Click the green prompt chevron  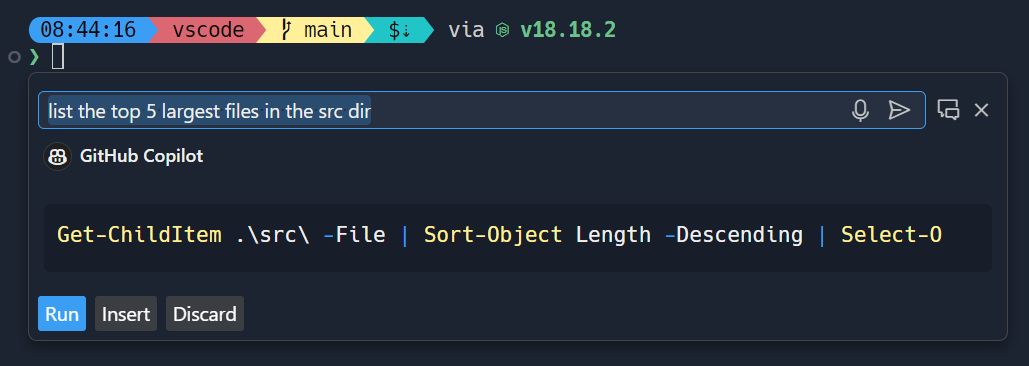pyautogui.click(x=34, y=57)
